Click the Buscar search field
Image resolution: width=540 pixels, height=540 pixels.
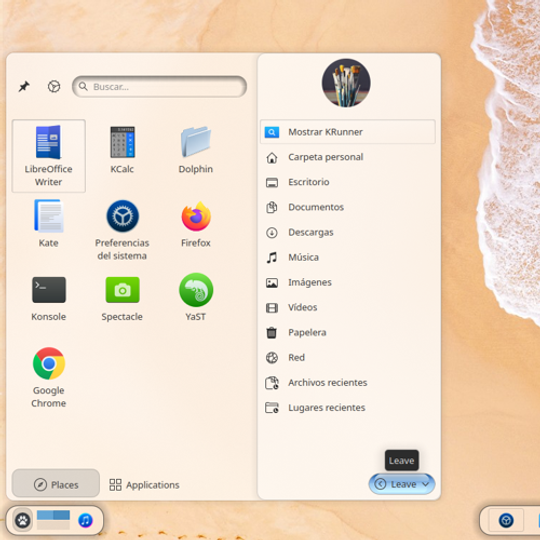[x=159, y=86]
